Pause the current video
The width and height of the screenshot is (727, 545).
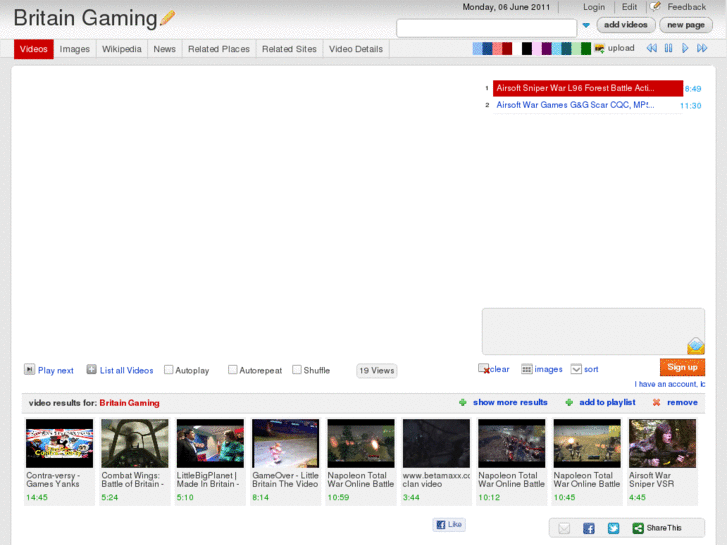(x=668, y=48)
